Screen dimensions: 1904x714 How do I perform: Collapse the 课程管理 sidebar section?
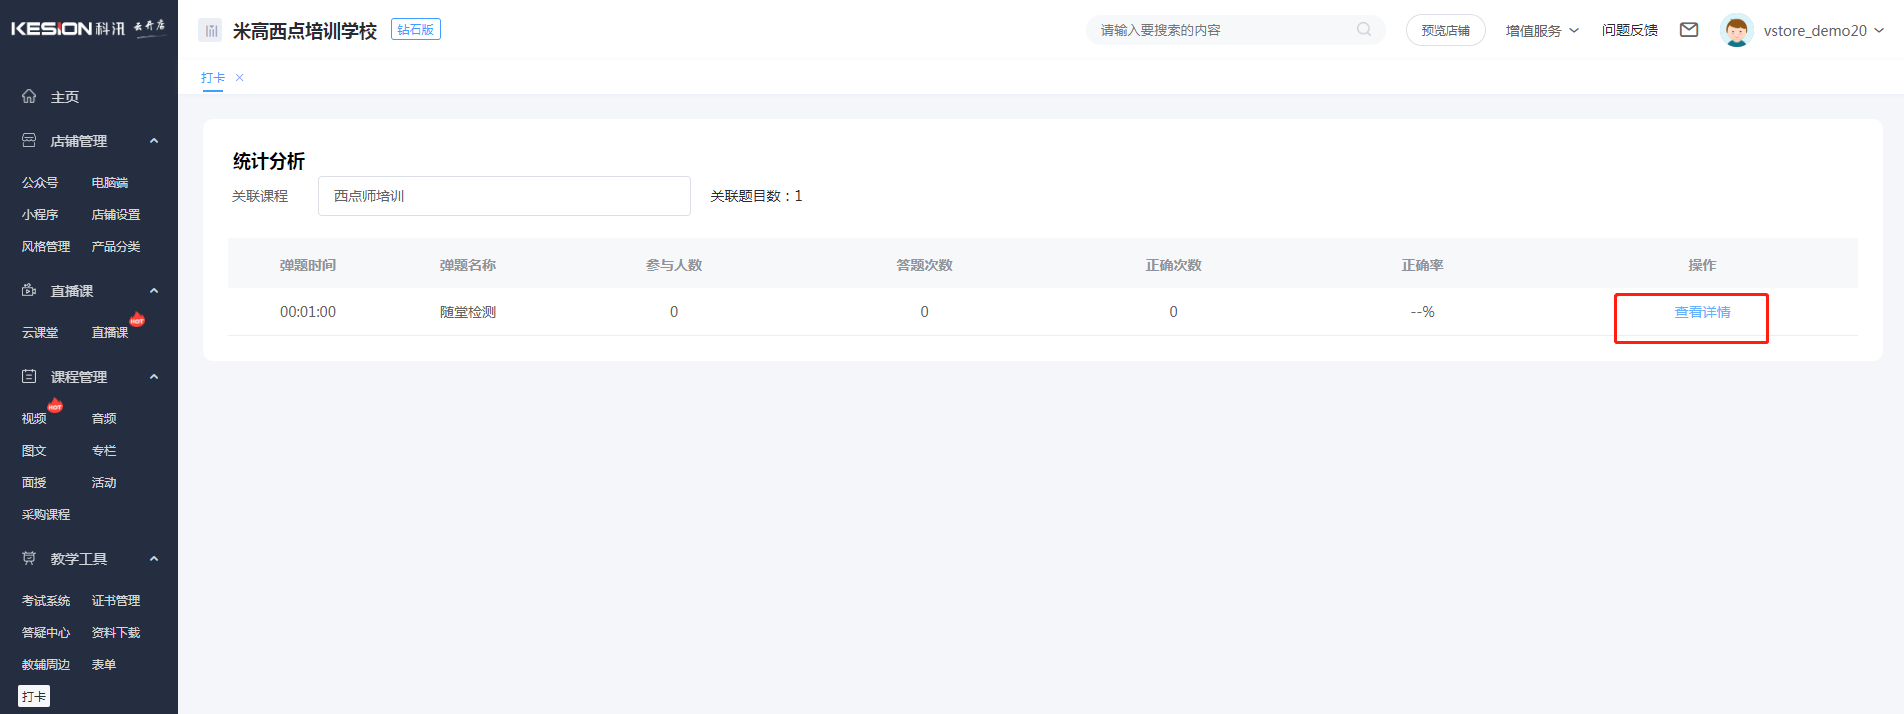tap(154, 377)
